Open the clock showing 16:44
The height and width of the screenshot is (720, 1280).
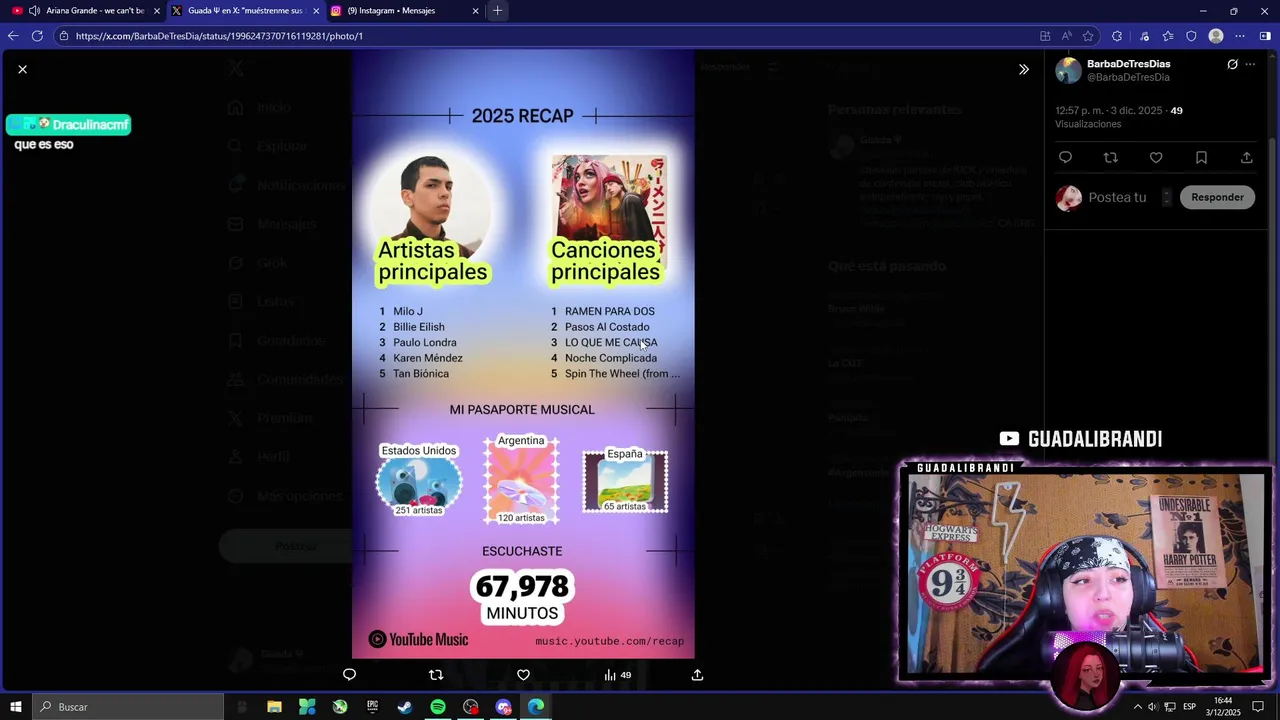pyautogui.click(x=1222, y=707)
